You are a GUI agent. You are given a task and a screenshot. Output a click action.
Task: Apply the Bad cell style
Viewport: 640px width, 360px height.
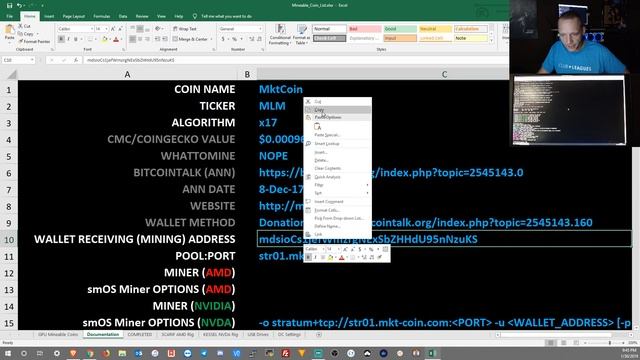point(364,29)
